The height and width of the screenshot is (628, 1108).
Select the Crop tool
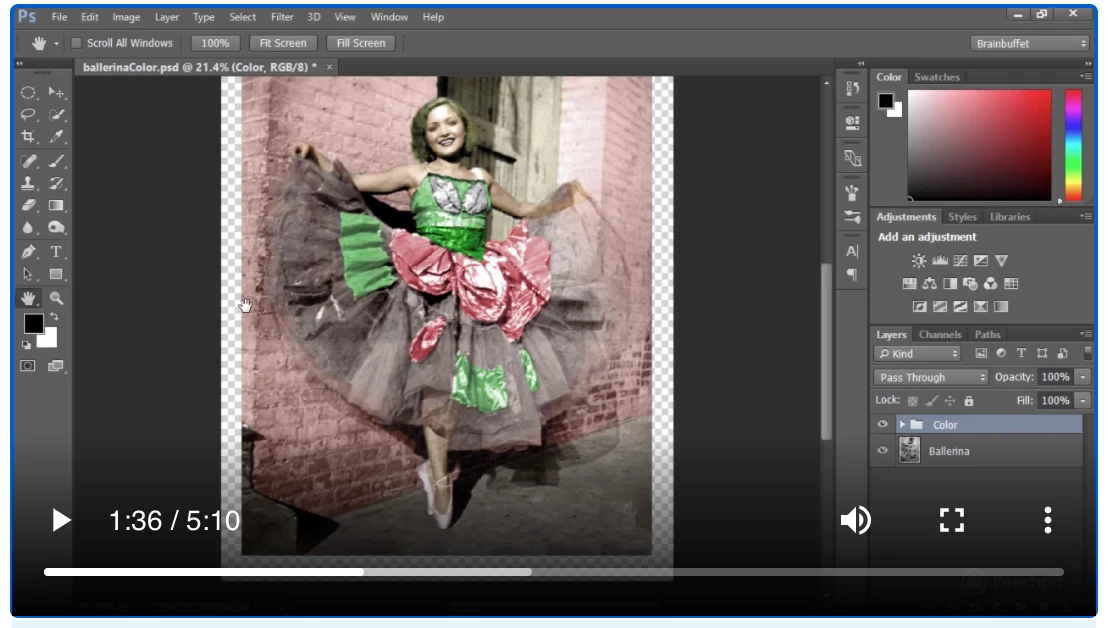click(x=29, y=137)
